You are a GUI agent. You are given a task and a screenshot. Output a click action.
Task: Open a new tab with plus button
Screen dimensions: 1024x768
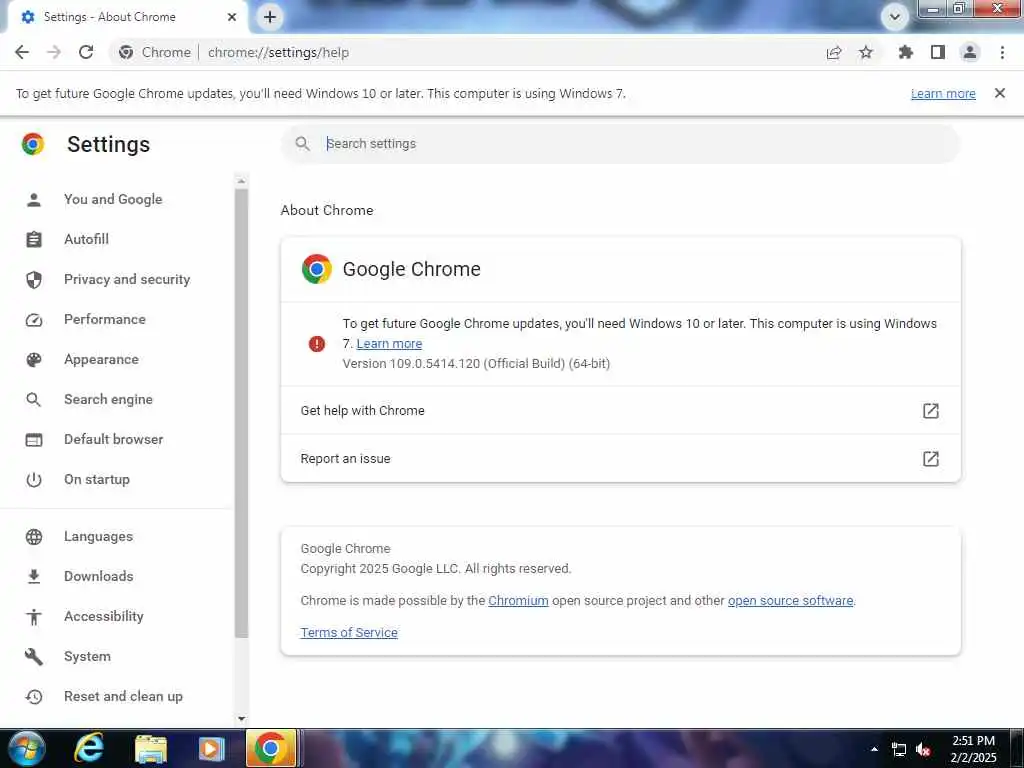pyautogui.click(x=270, y=17)
